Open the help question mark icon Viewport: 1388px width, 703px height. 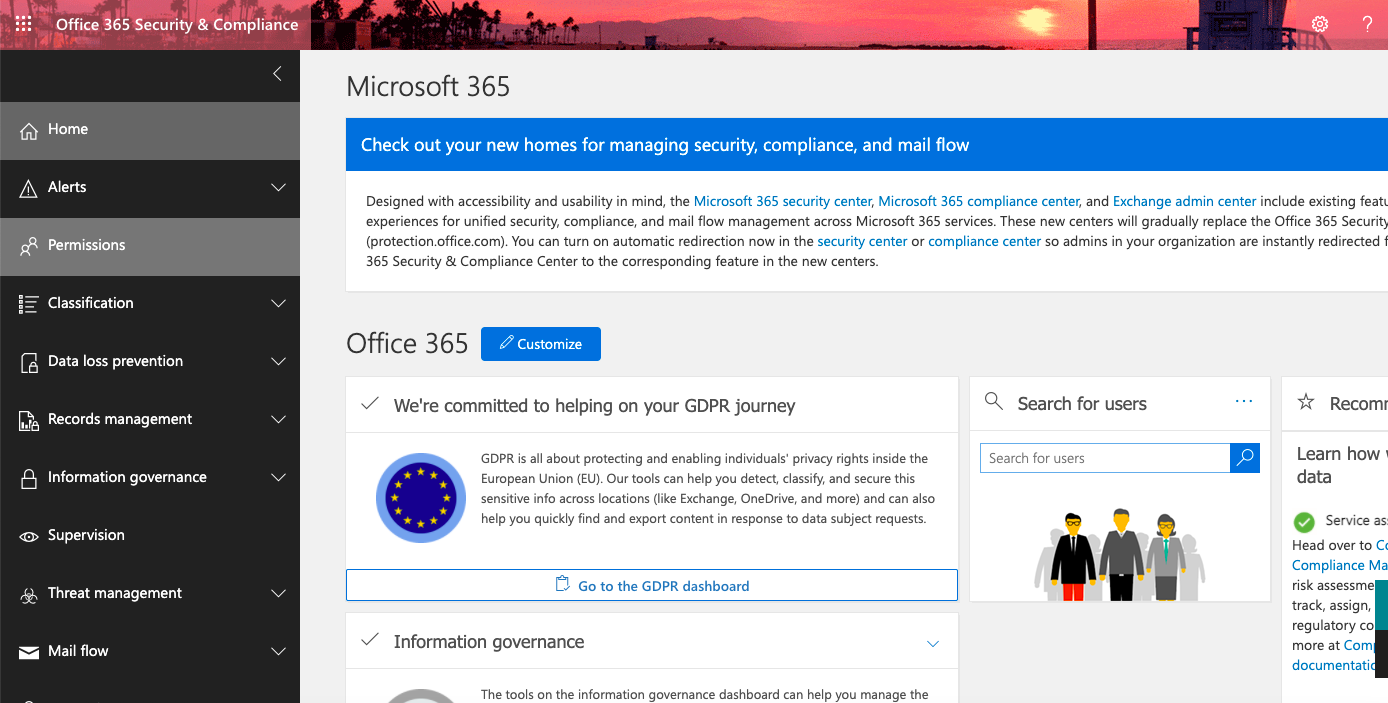click(1367, 24)
